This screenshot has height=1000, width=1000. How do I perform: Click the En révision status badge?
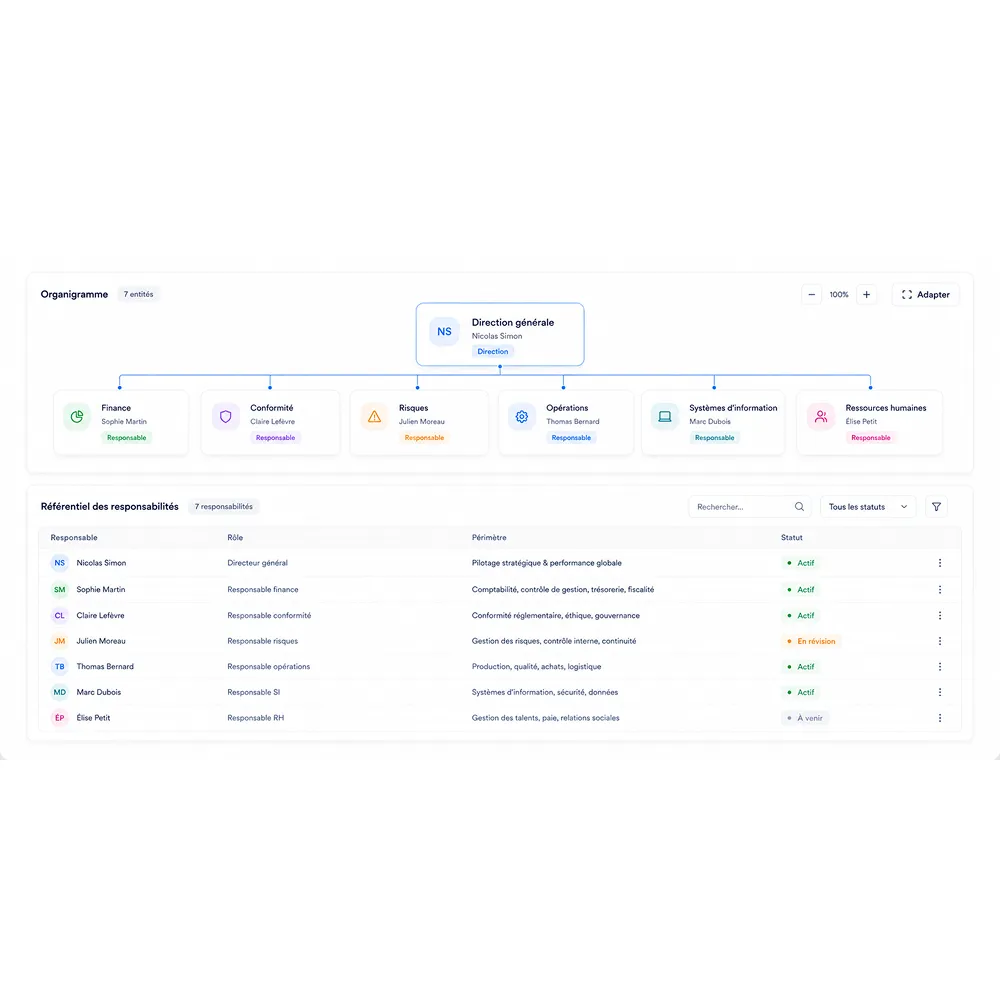811,641
